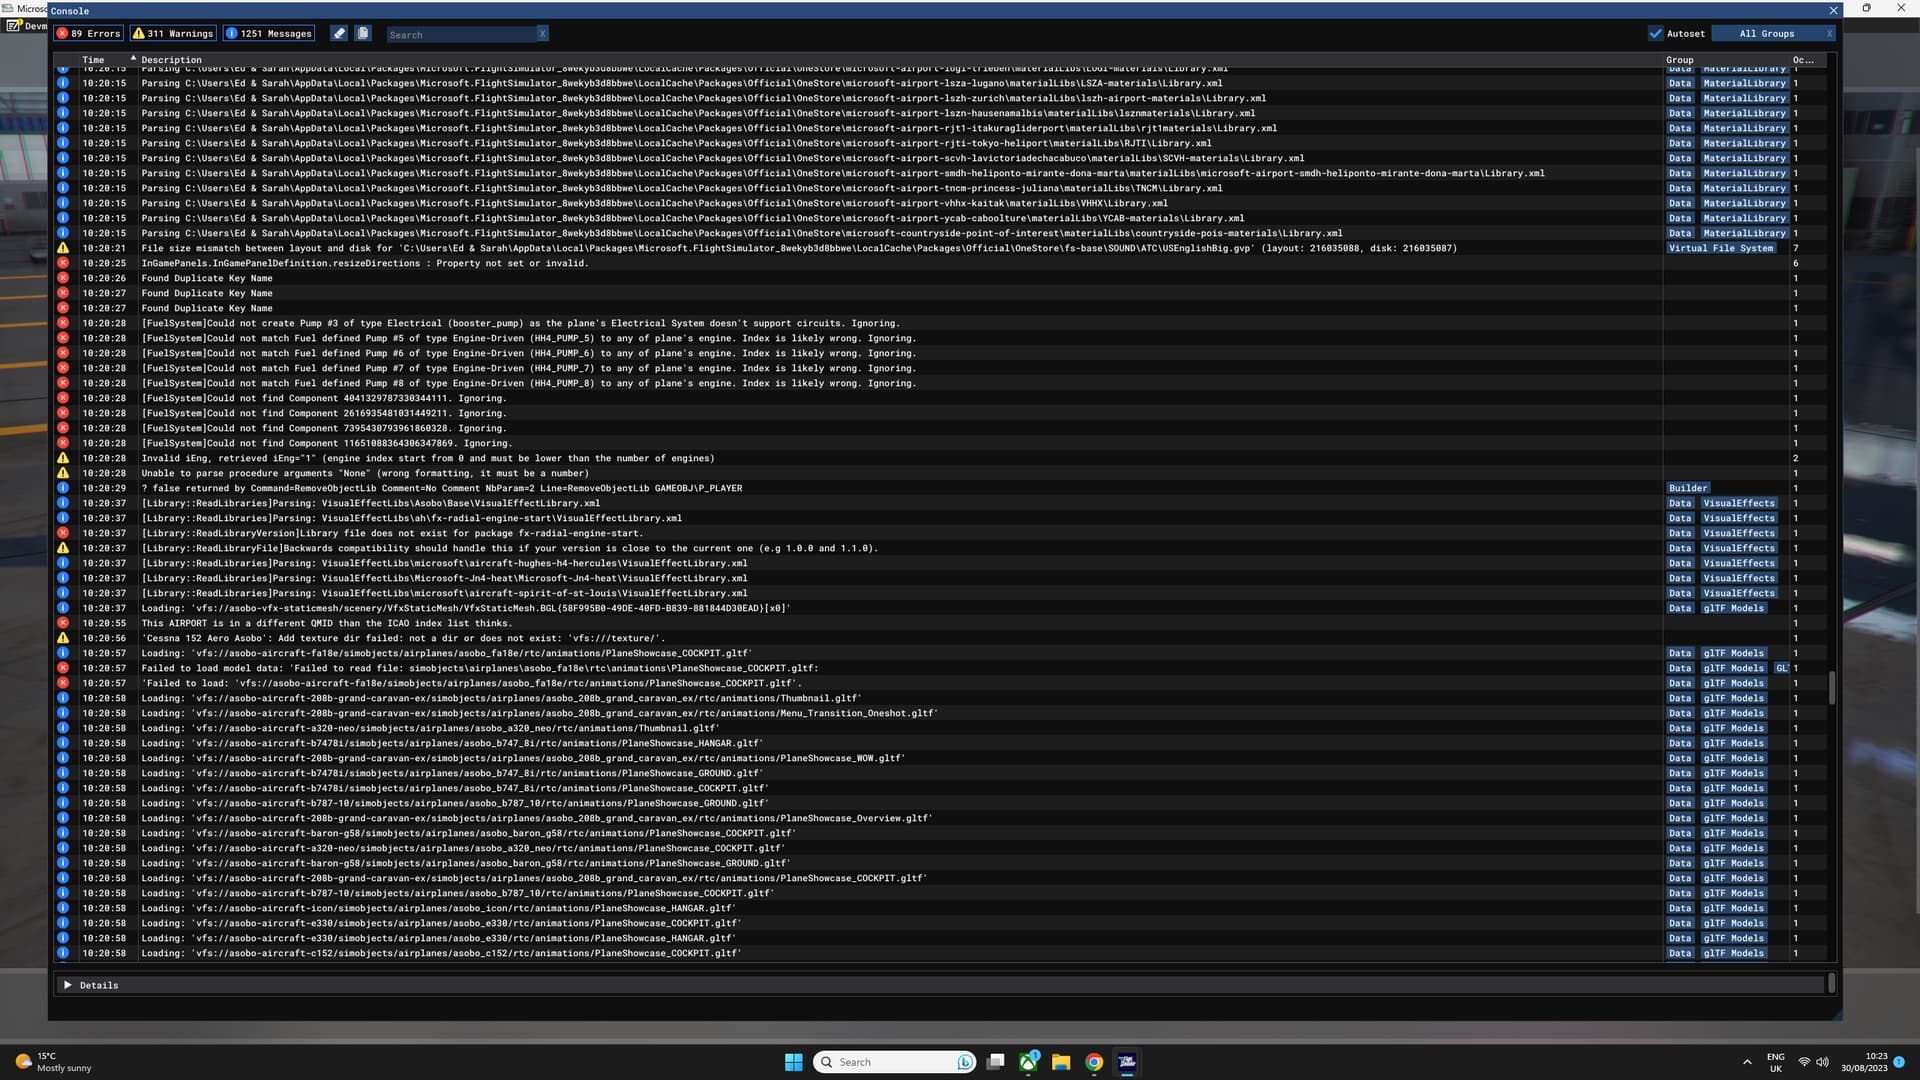Select 'This AIRPORT is in a different QMID' error
1920x1080 pixels.
[x=940, y=623]
